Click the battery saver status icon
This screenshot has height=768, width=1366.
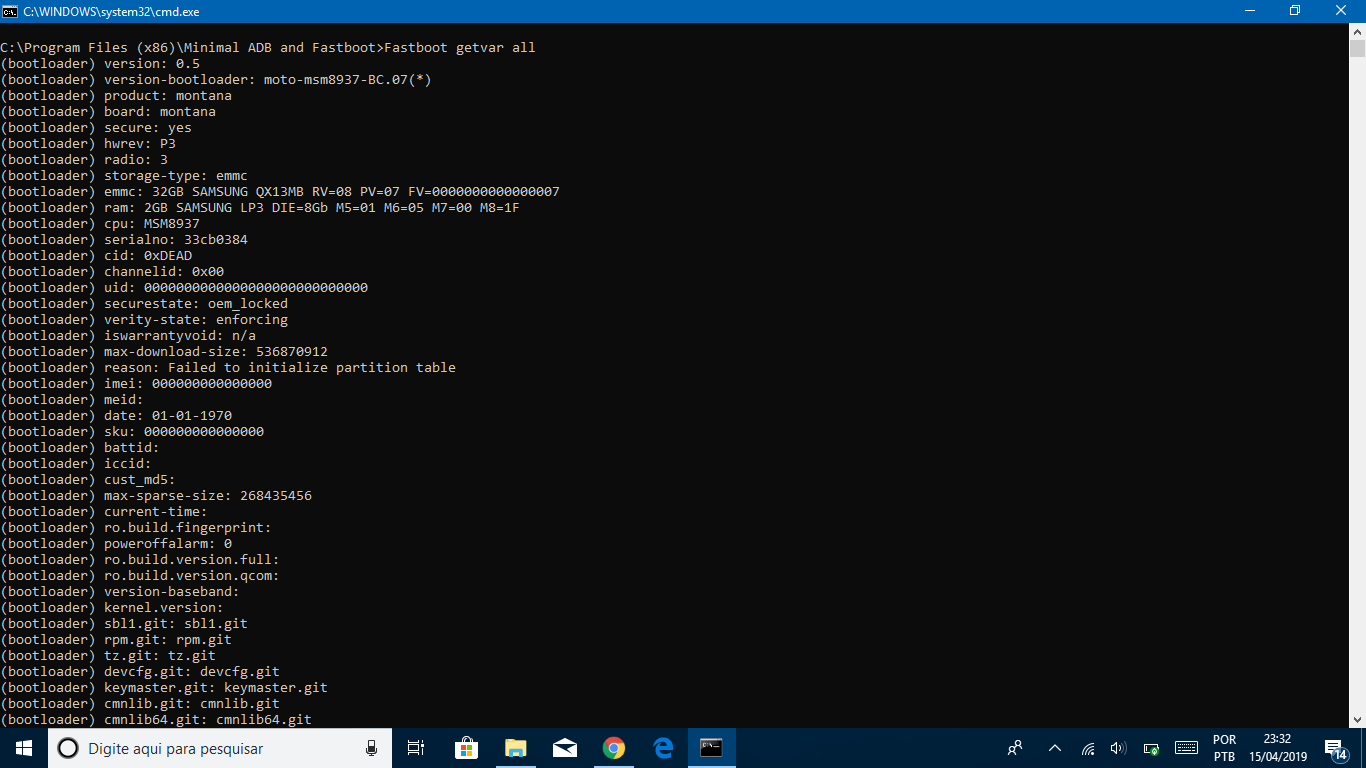[x=1152, y=748]
